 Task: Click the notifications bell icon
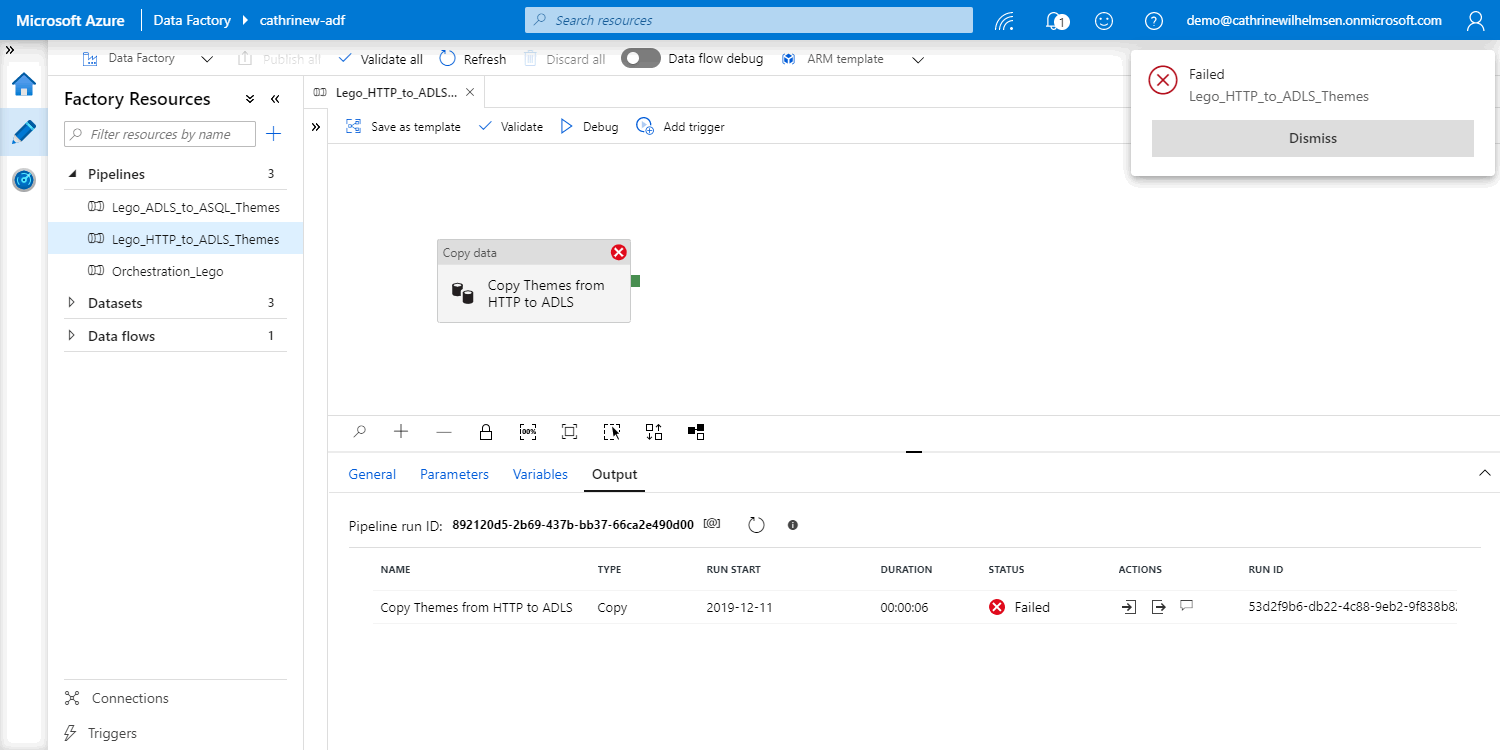tap(1056, 20)
